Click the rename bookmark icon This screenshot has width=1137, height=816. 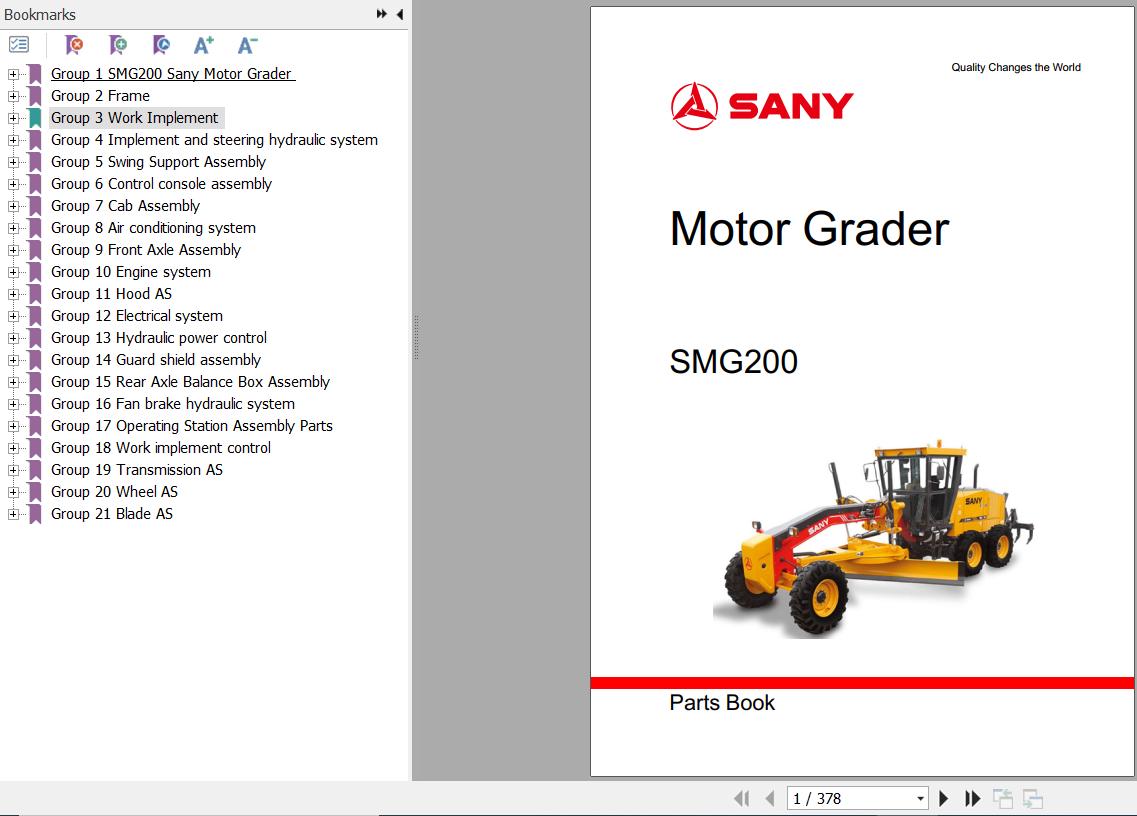161,45
